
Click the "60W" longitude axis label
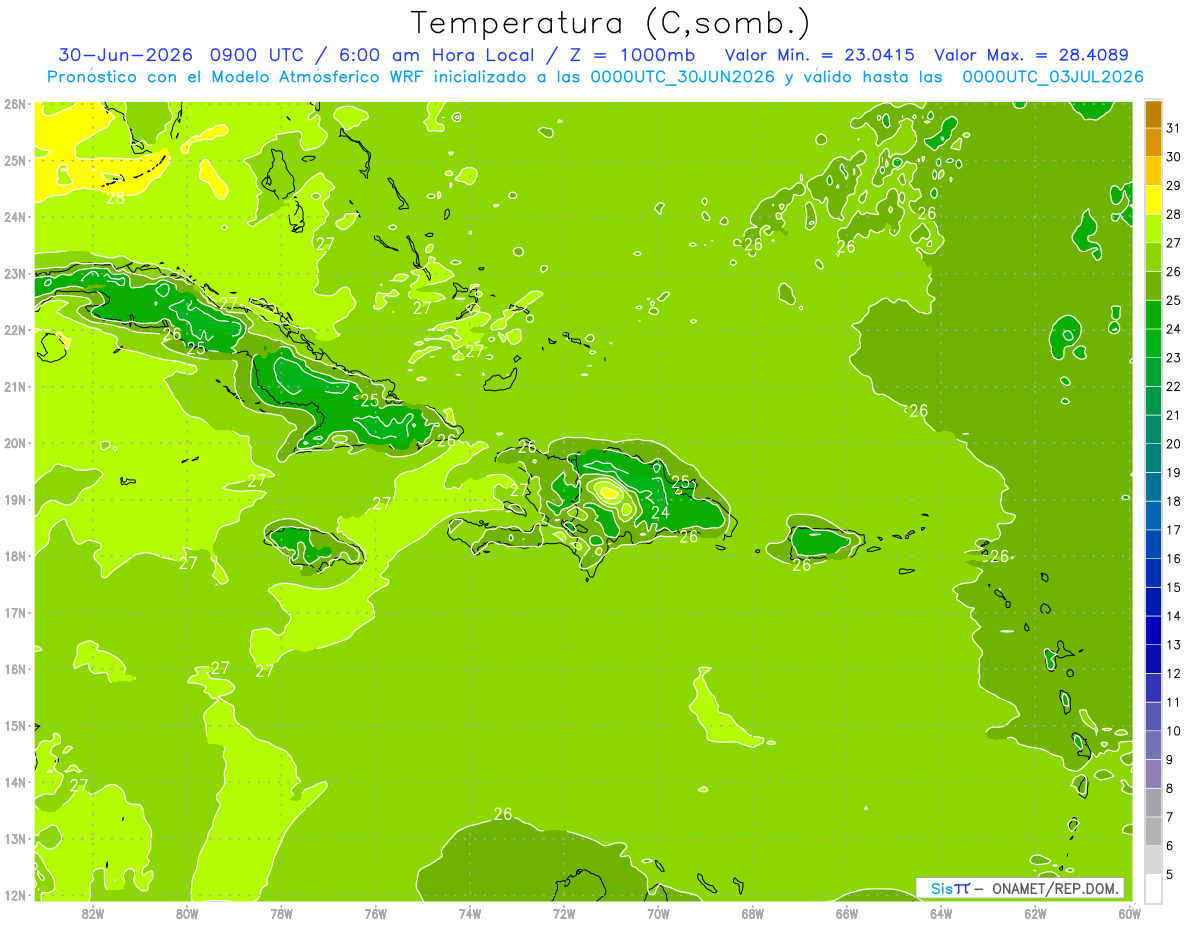1129,913
